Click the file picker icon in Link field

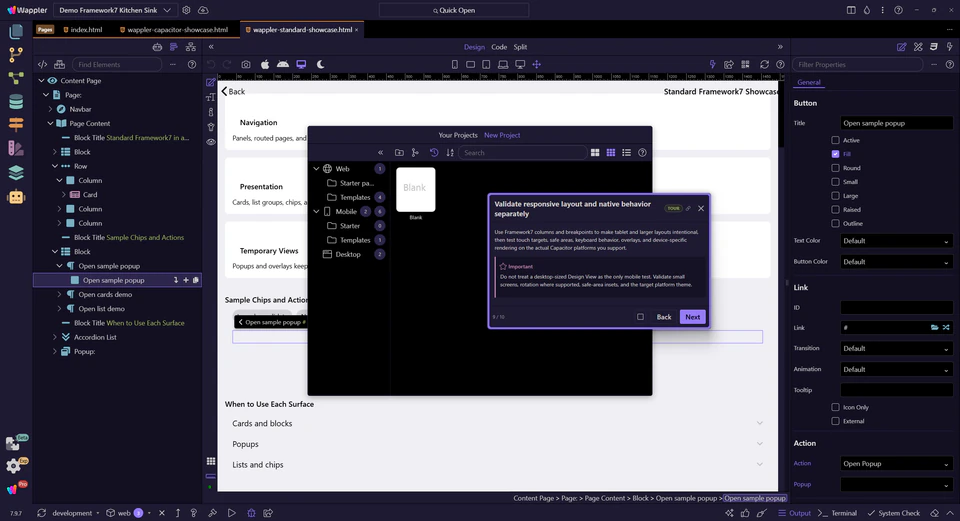pos(934,328)
